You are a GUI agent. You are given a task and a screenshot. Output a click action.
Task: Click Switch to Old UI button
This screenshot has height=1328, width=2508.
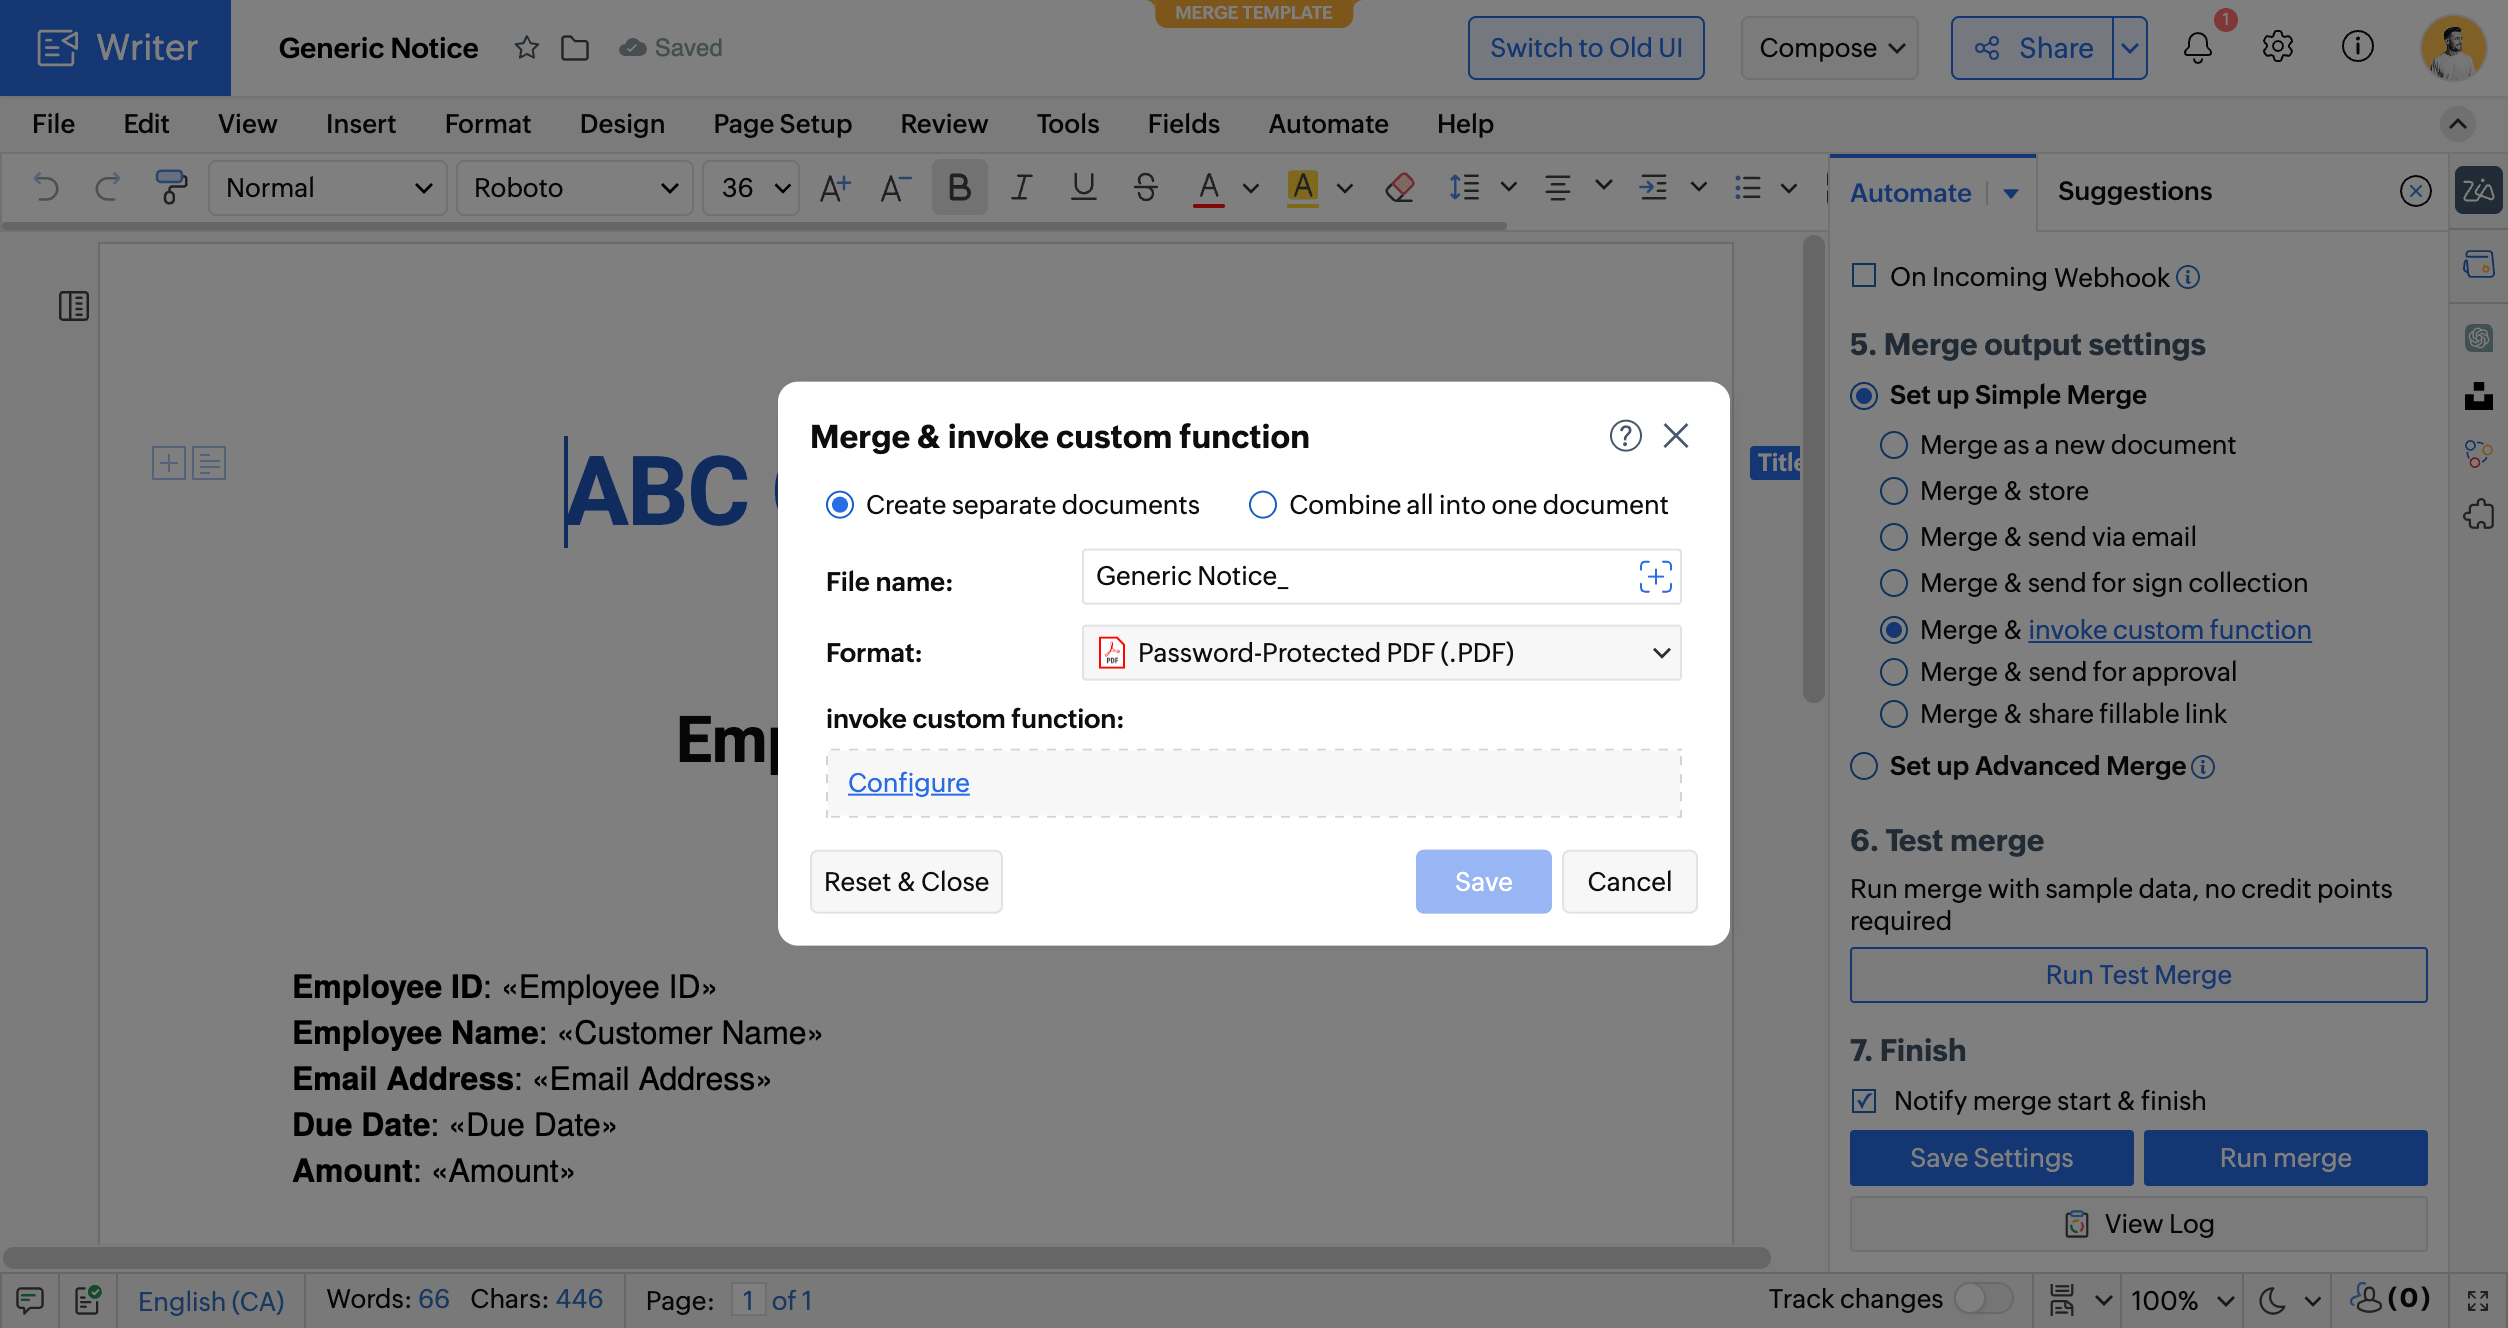[x=1586, y=47]
